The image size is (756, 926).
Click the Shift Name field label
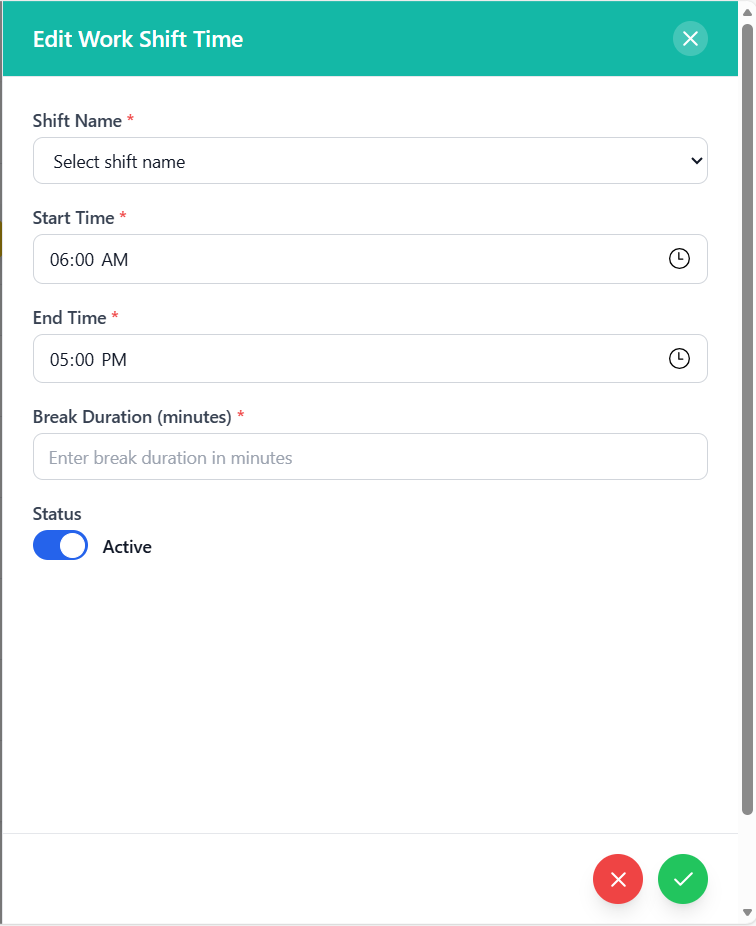click(x=77, y=121)
